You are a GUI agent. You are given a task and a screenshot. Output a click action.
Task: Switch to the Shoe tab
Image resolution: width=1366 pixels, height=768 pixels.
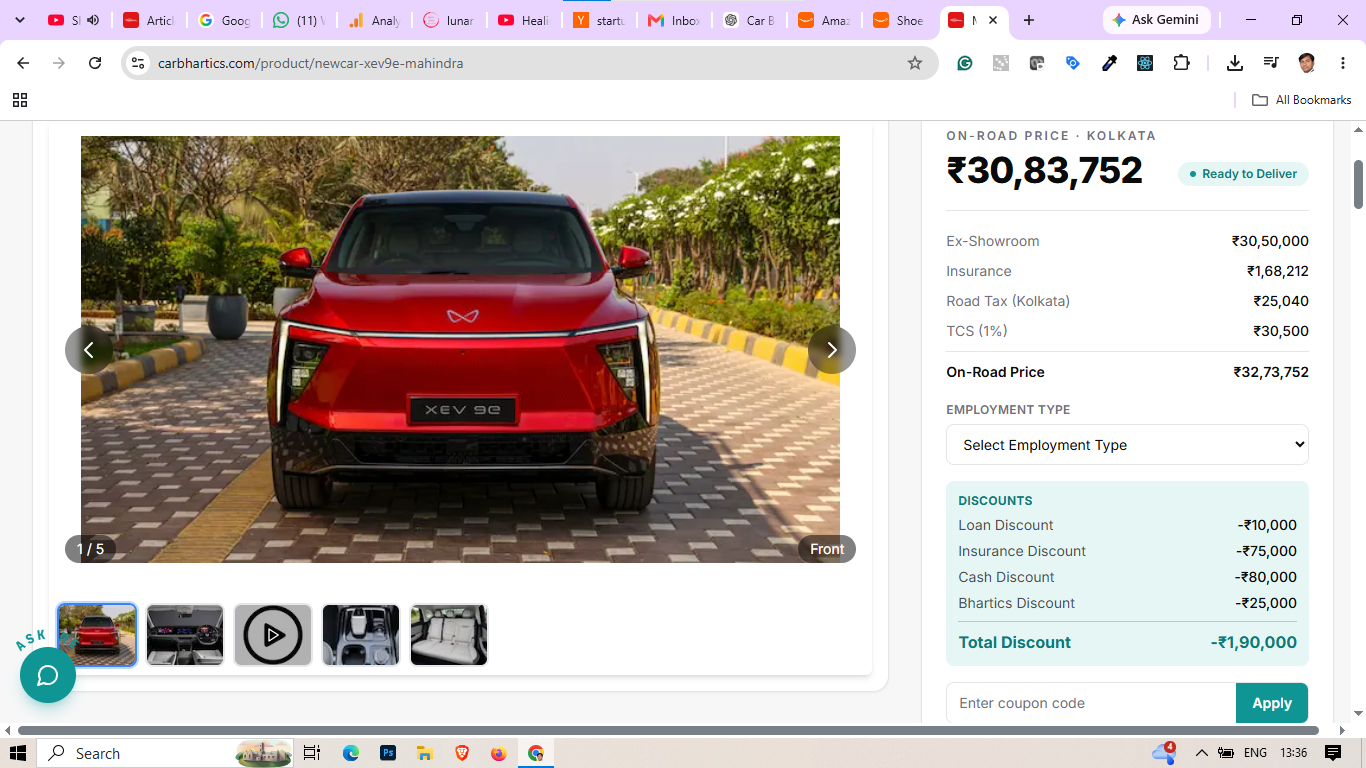pyautogui.click(x=899, y=20)
